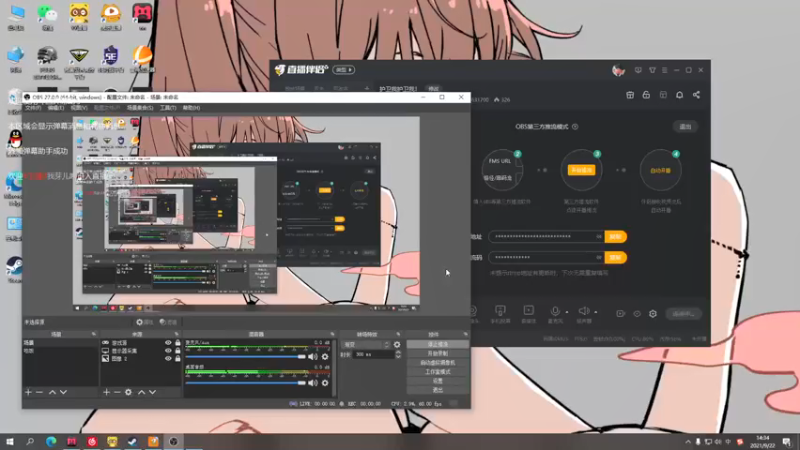This screenshot has width=800, height=450.
Task: Click the stream address input field
Action: coord(546,237)
